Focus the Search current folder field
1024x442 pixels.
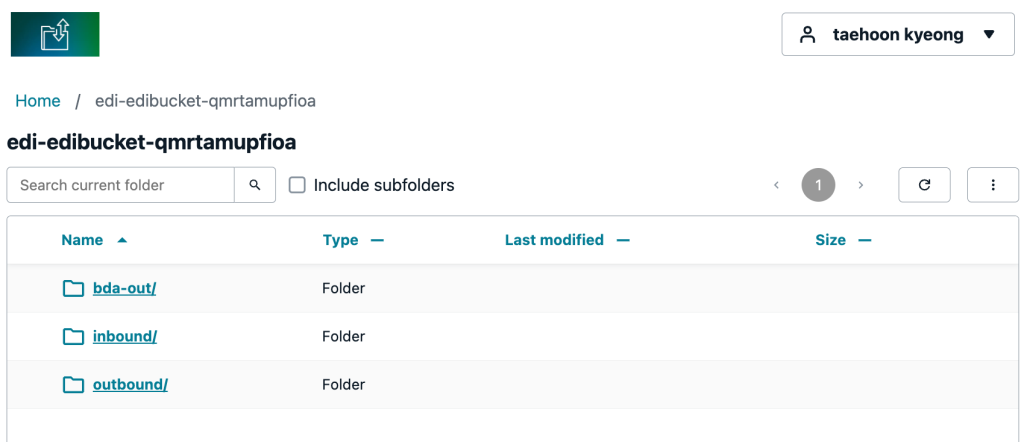pyautogui.click(x=121, y=185)
